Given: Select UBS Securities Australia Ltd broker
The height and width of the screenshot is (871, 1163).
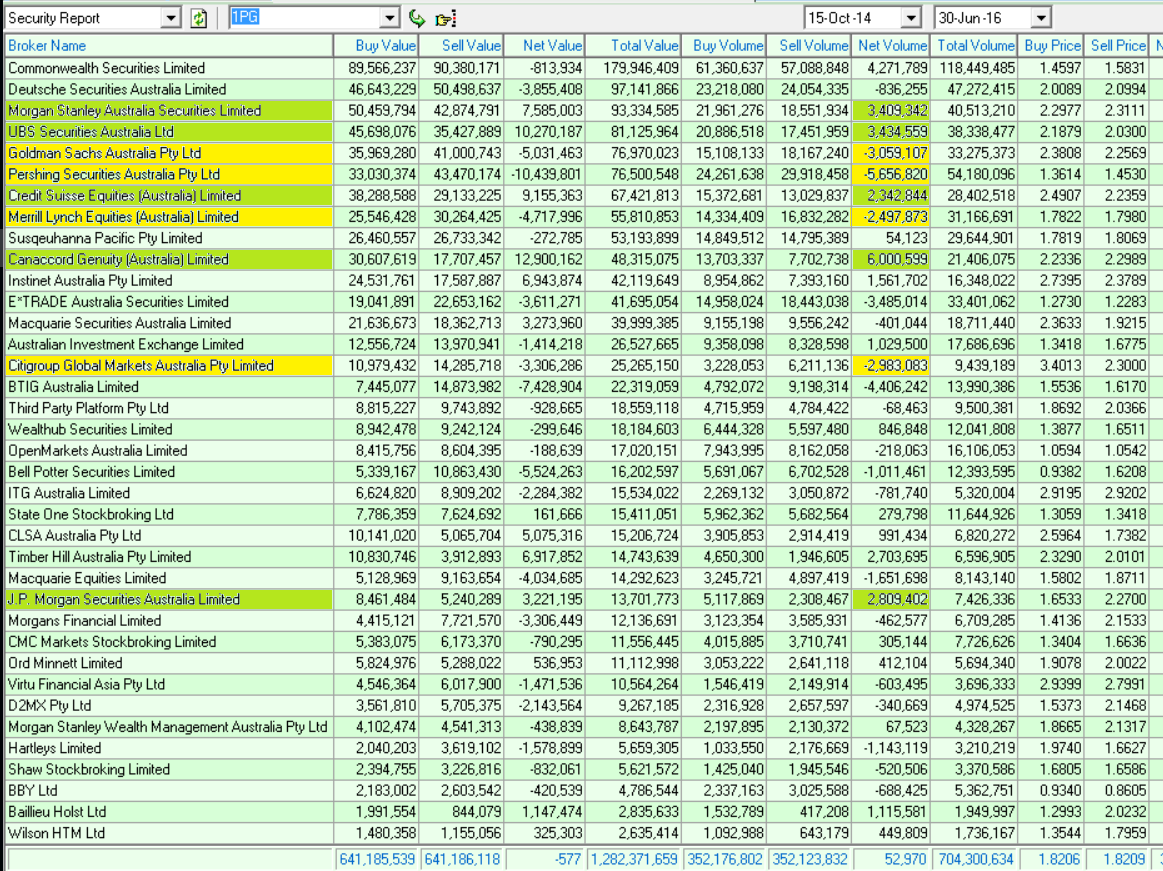Looking at the screenshot, I should tap(168, 132).
